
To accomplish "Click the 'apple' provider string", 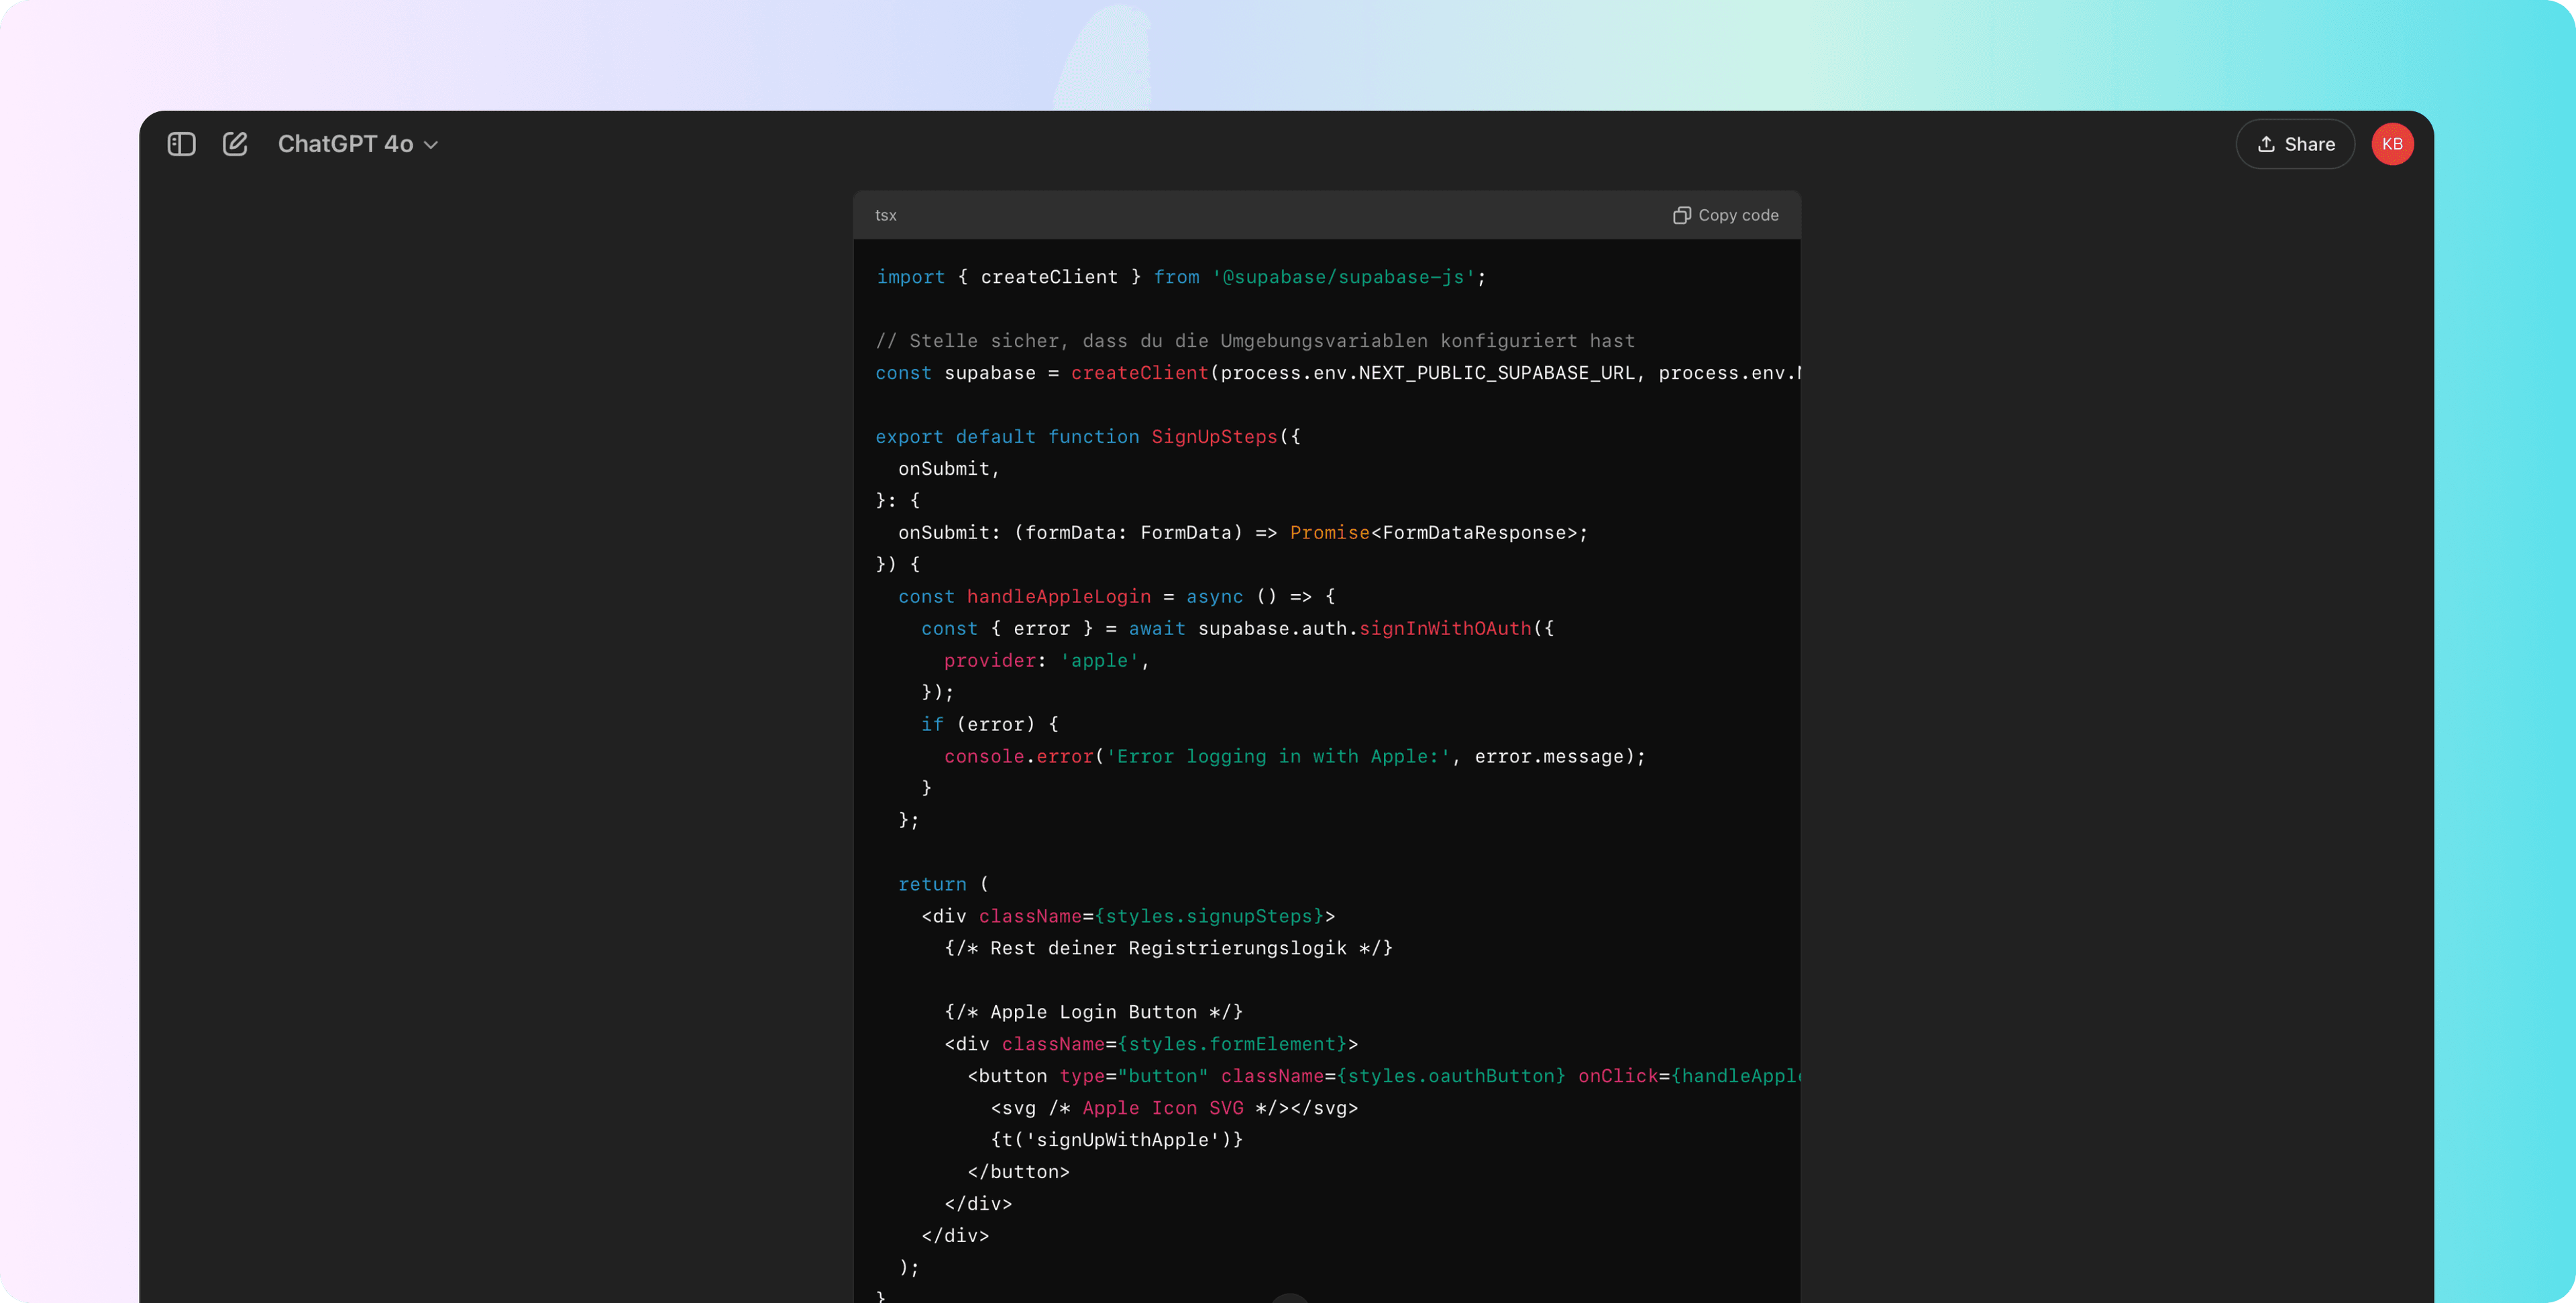I will point(1099,661).
